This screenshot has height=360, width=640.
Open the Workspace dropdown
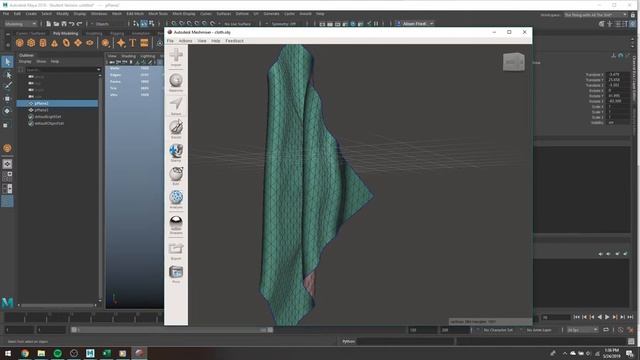click(x=596, y=15)
